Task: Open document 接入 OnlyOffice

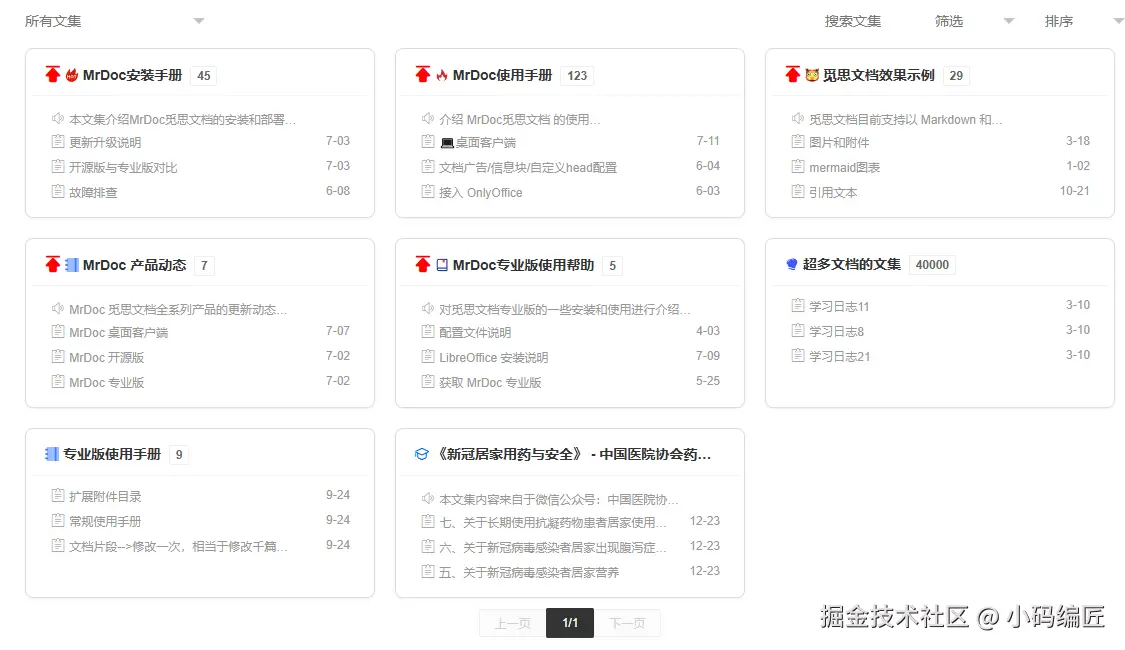Action: (x=481, y=192)
